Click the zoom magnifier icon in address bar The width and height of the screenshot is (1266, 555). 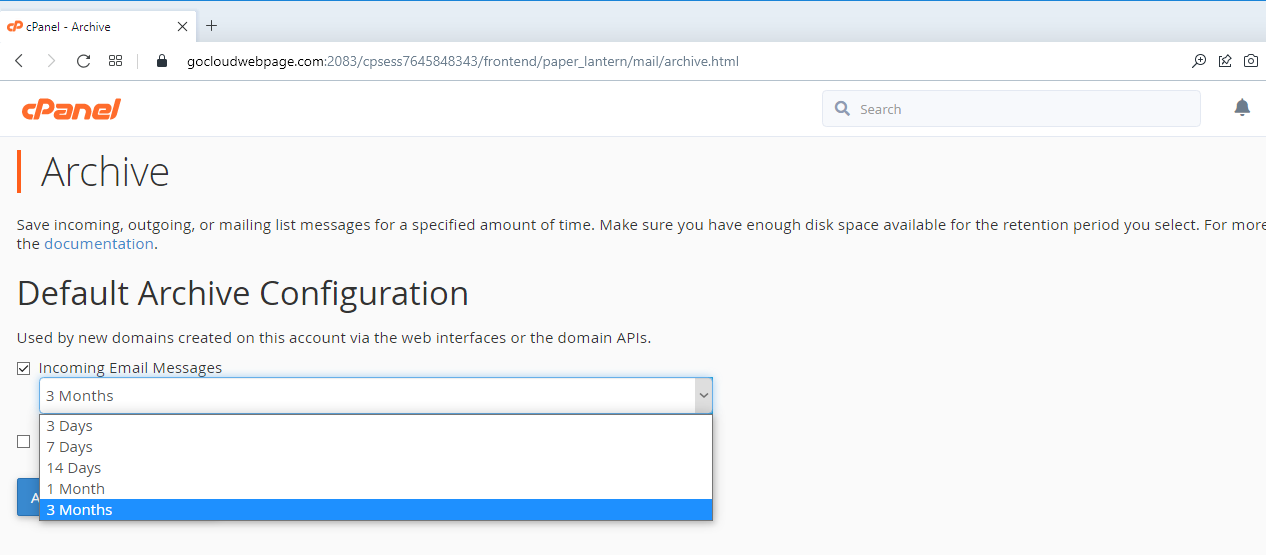click(x=1199, y=61)
